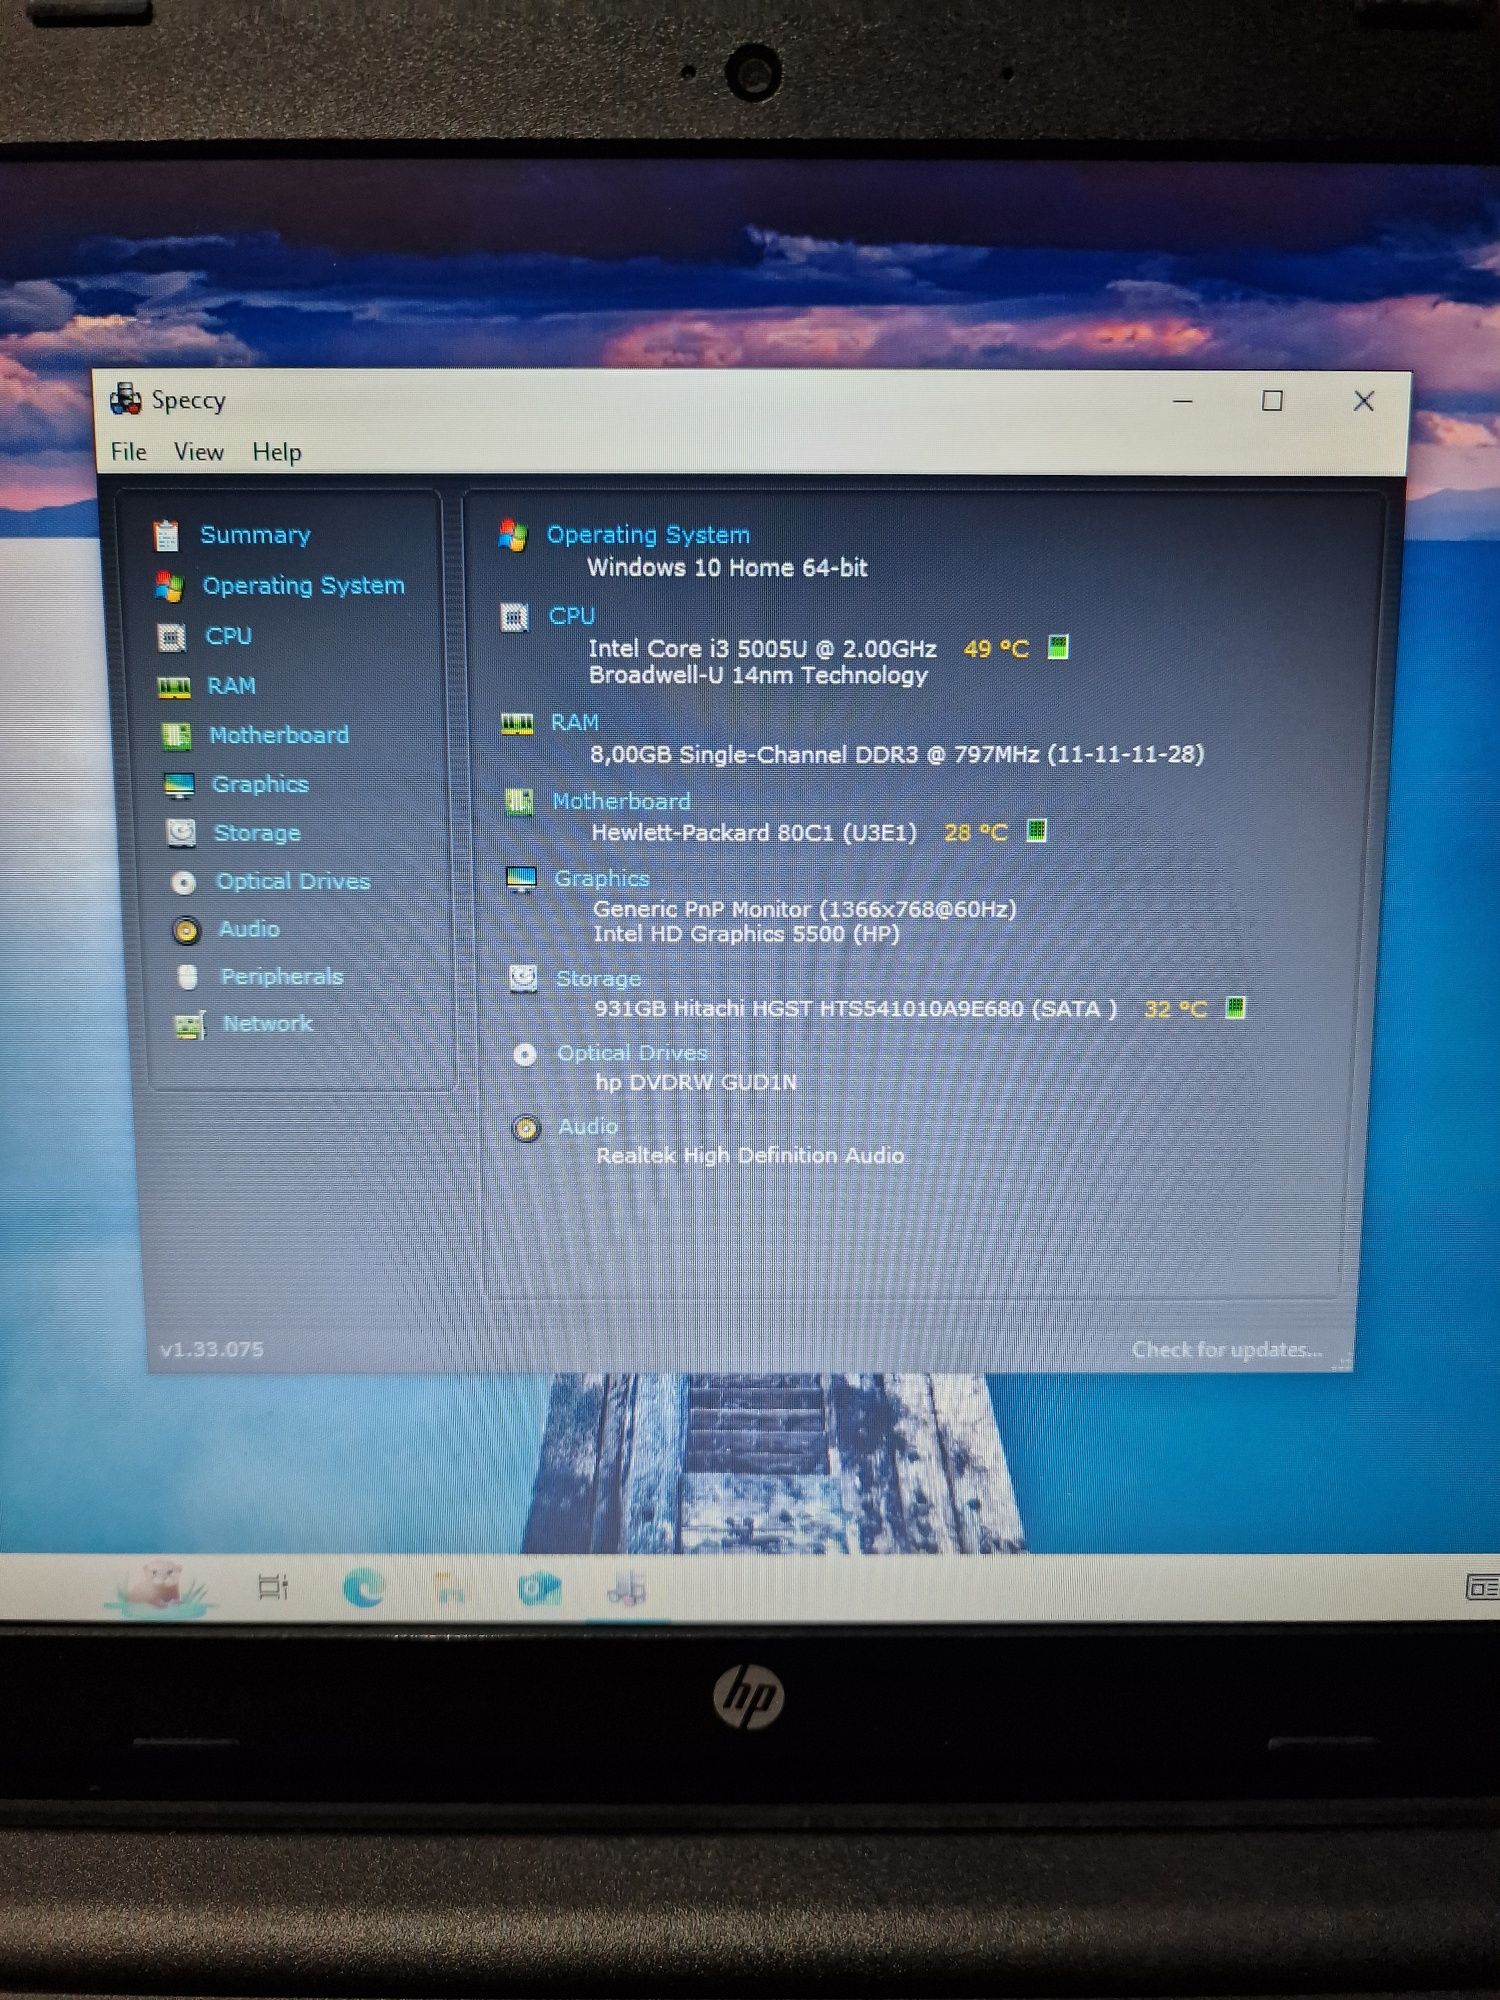The width and height of the screenshot is (1500, 2000).
Task: Click the sidebar Network icon
Action: 190,1025
